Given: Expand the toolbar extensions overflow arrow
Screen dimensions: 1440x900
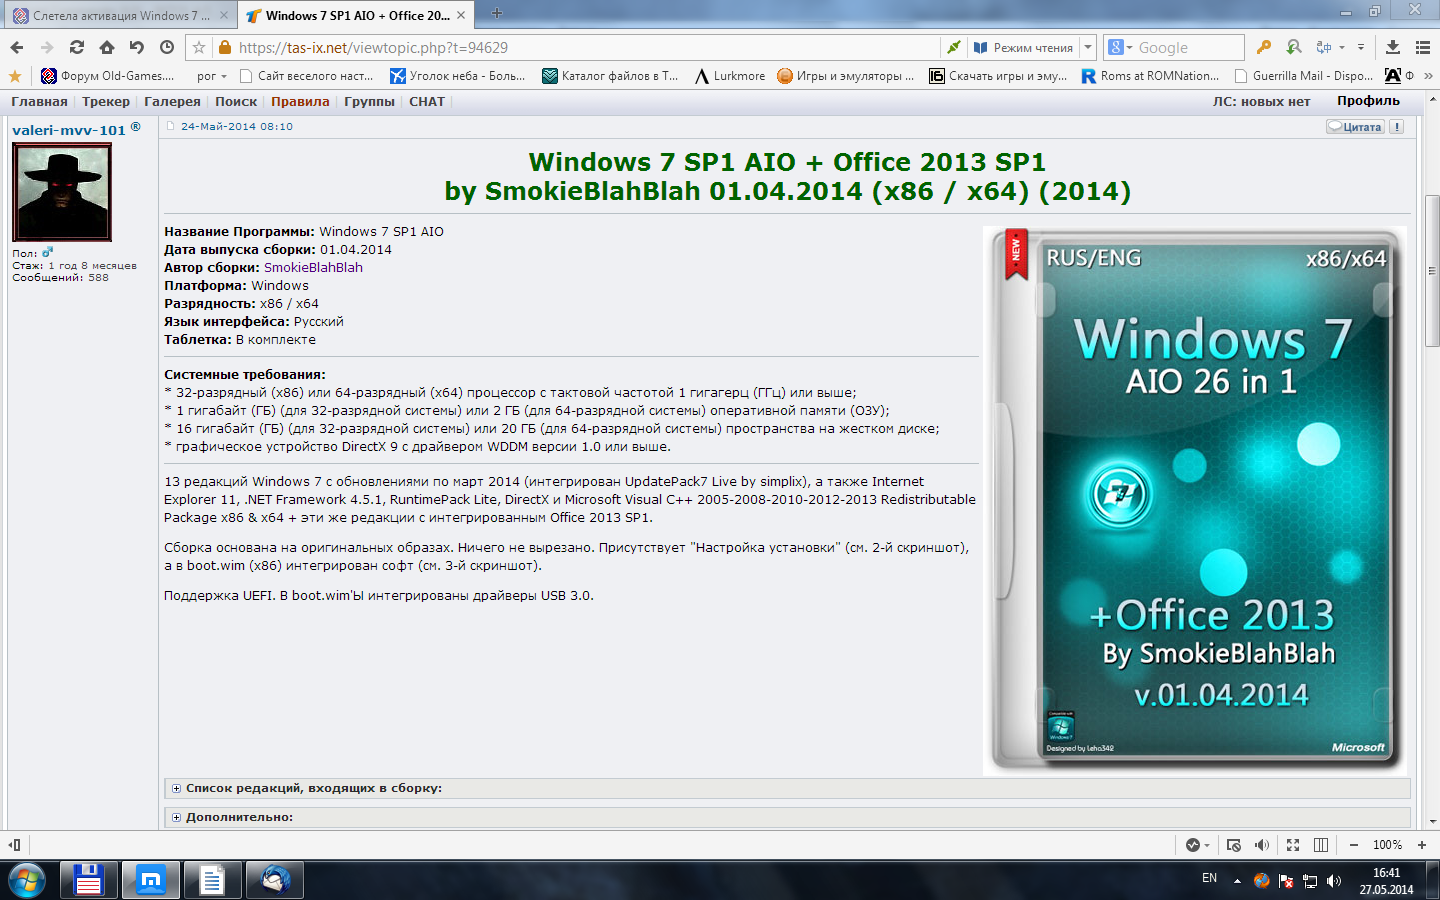Looking at the screenshot, I should 1361,47.
